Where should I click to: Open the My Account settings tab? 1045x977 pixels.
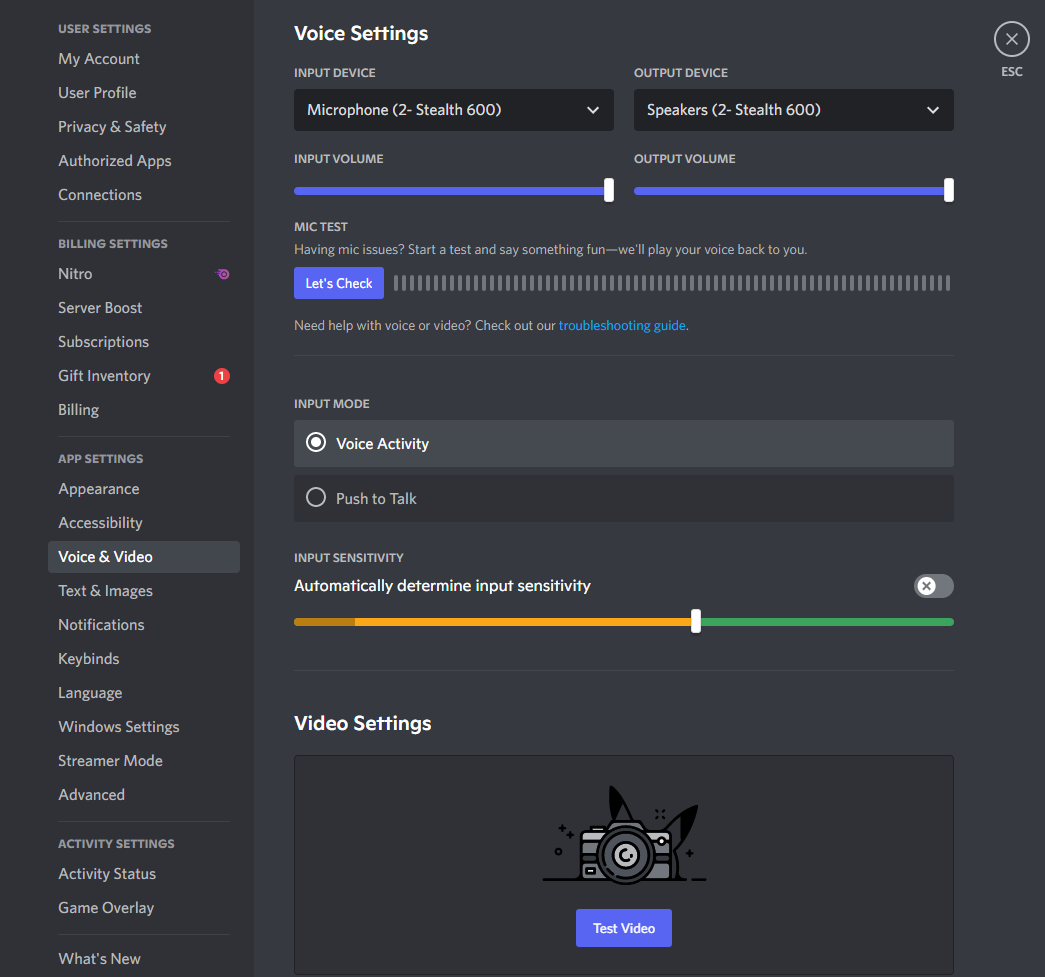click(99, 59)
